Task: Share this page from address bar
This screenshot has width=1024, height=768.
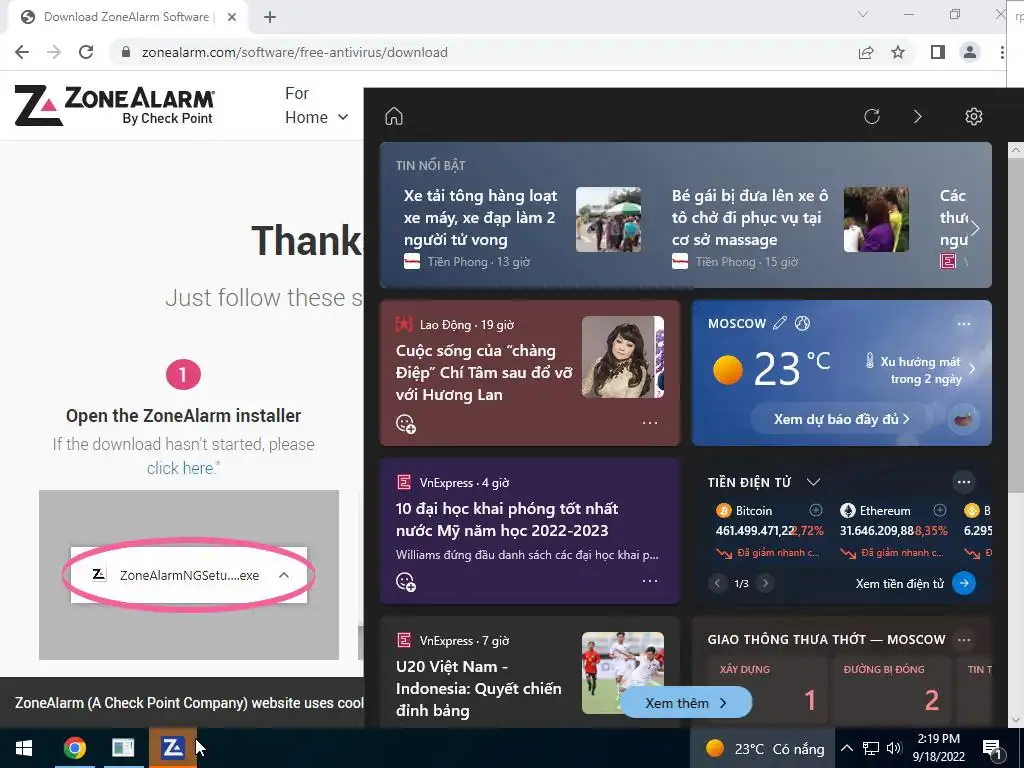Action: click(x=866, y=52)
